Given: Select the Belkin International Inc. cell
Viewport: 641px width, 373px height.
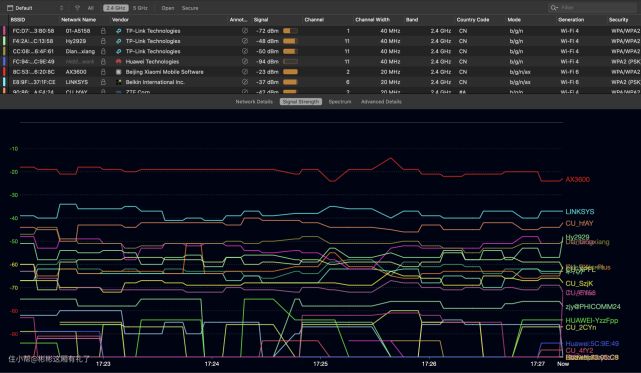Looking at the screenshot, I should pyautogui.click(x=155, y=82).
